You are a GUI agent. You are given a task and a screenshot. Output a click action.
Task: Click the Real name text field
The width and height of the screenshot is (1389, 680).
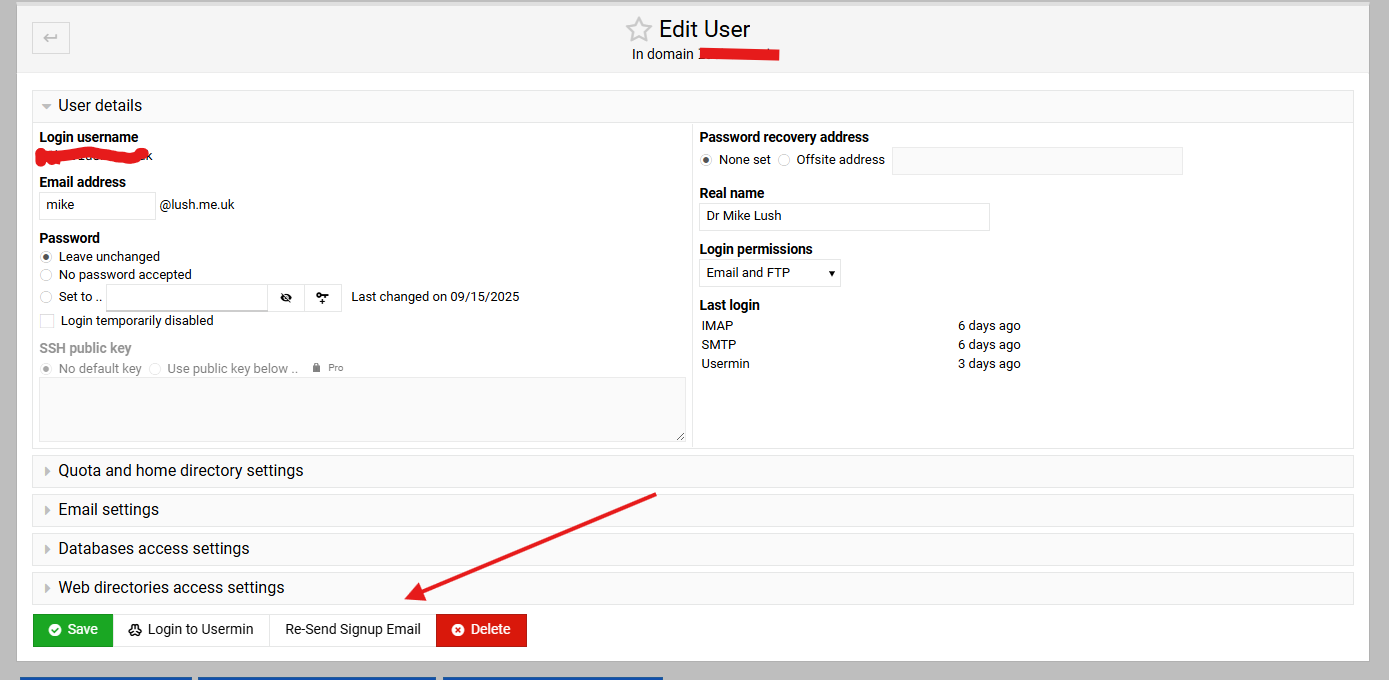point(844,217)
